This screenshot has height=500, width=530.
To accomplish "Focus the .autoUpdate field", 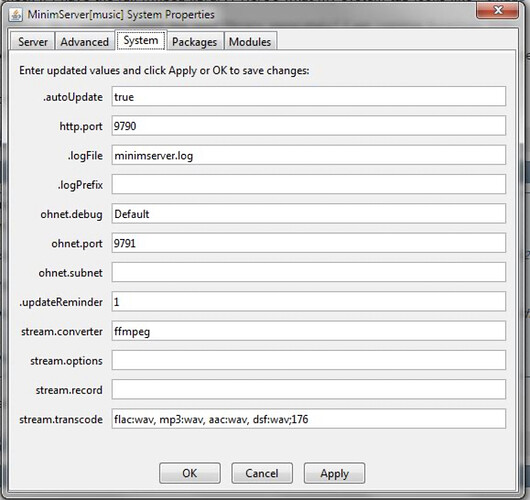I will click(x=309, y=96).
